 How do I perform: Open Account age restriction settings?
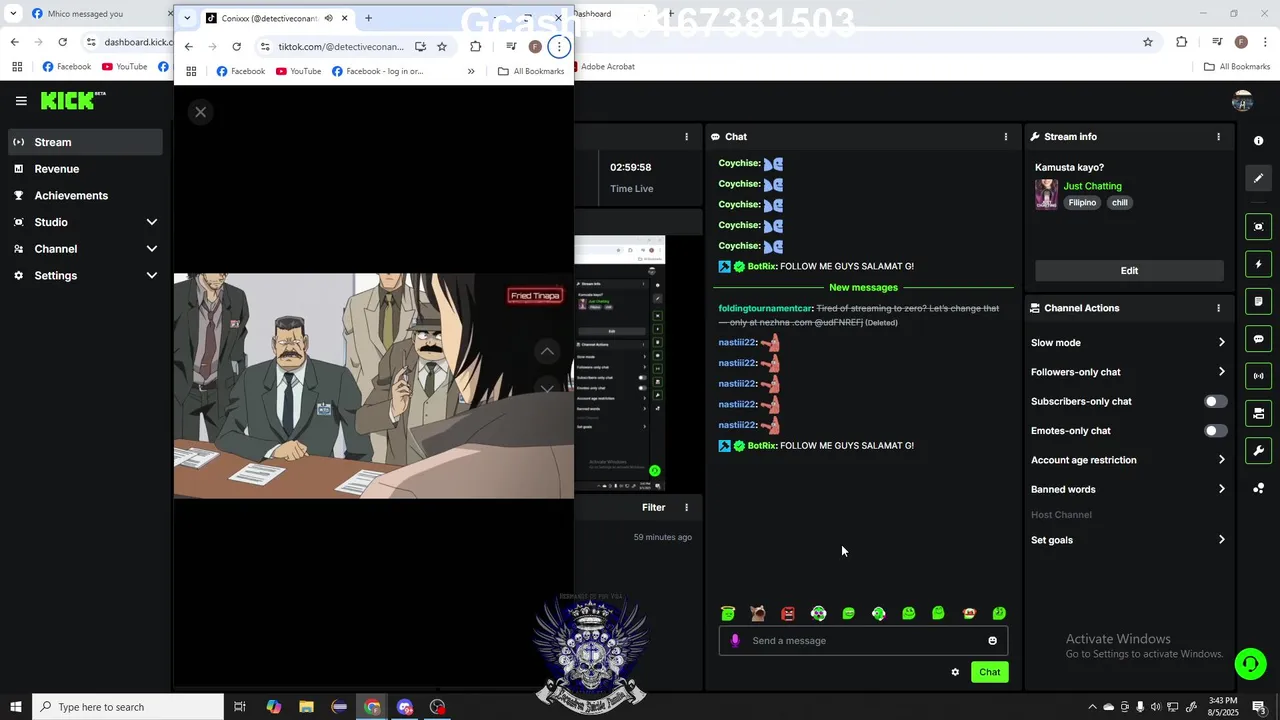click(x=1128, y=460)
